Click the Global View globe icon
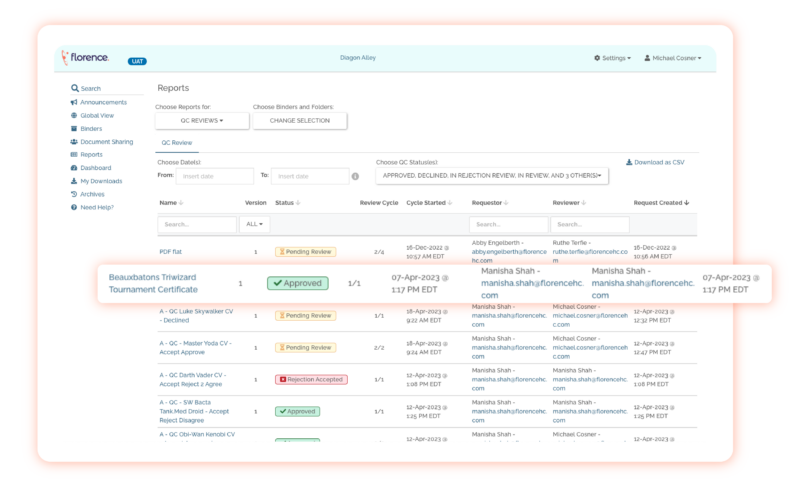This screenshot has width=800, height=491. 74,115
